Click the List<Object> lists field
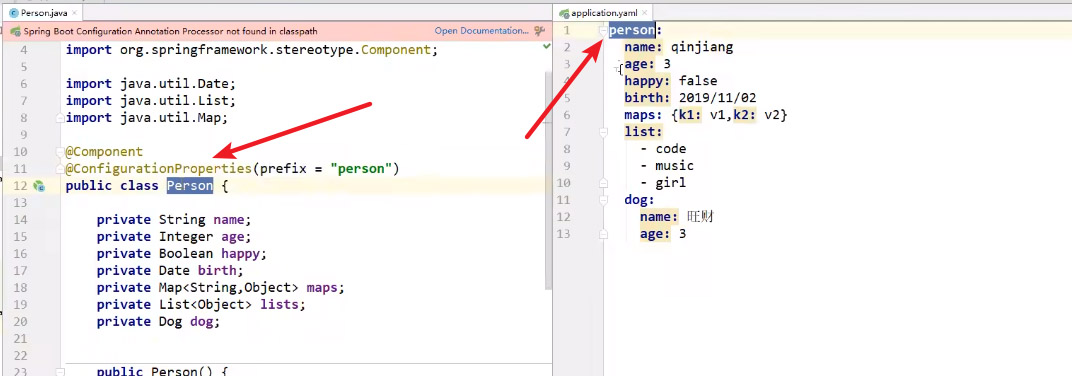Screen dimensions: 1072x376 tap(201, 305)
